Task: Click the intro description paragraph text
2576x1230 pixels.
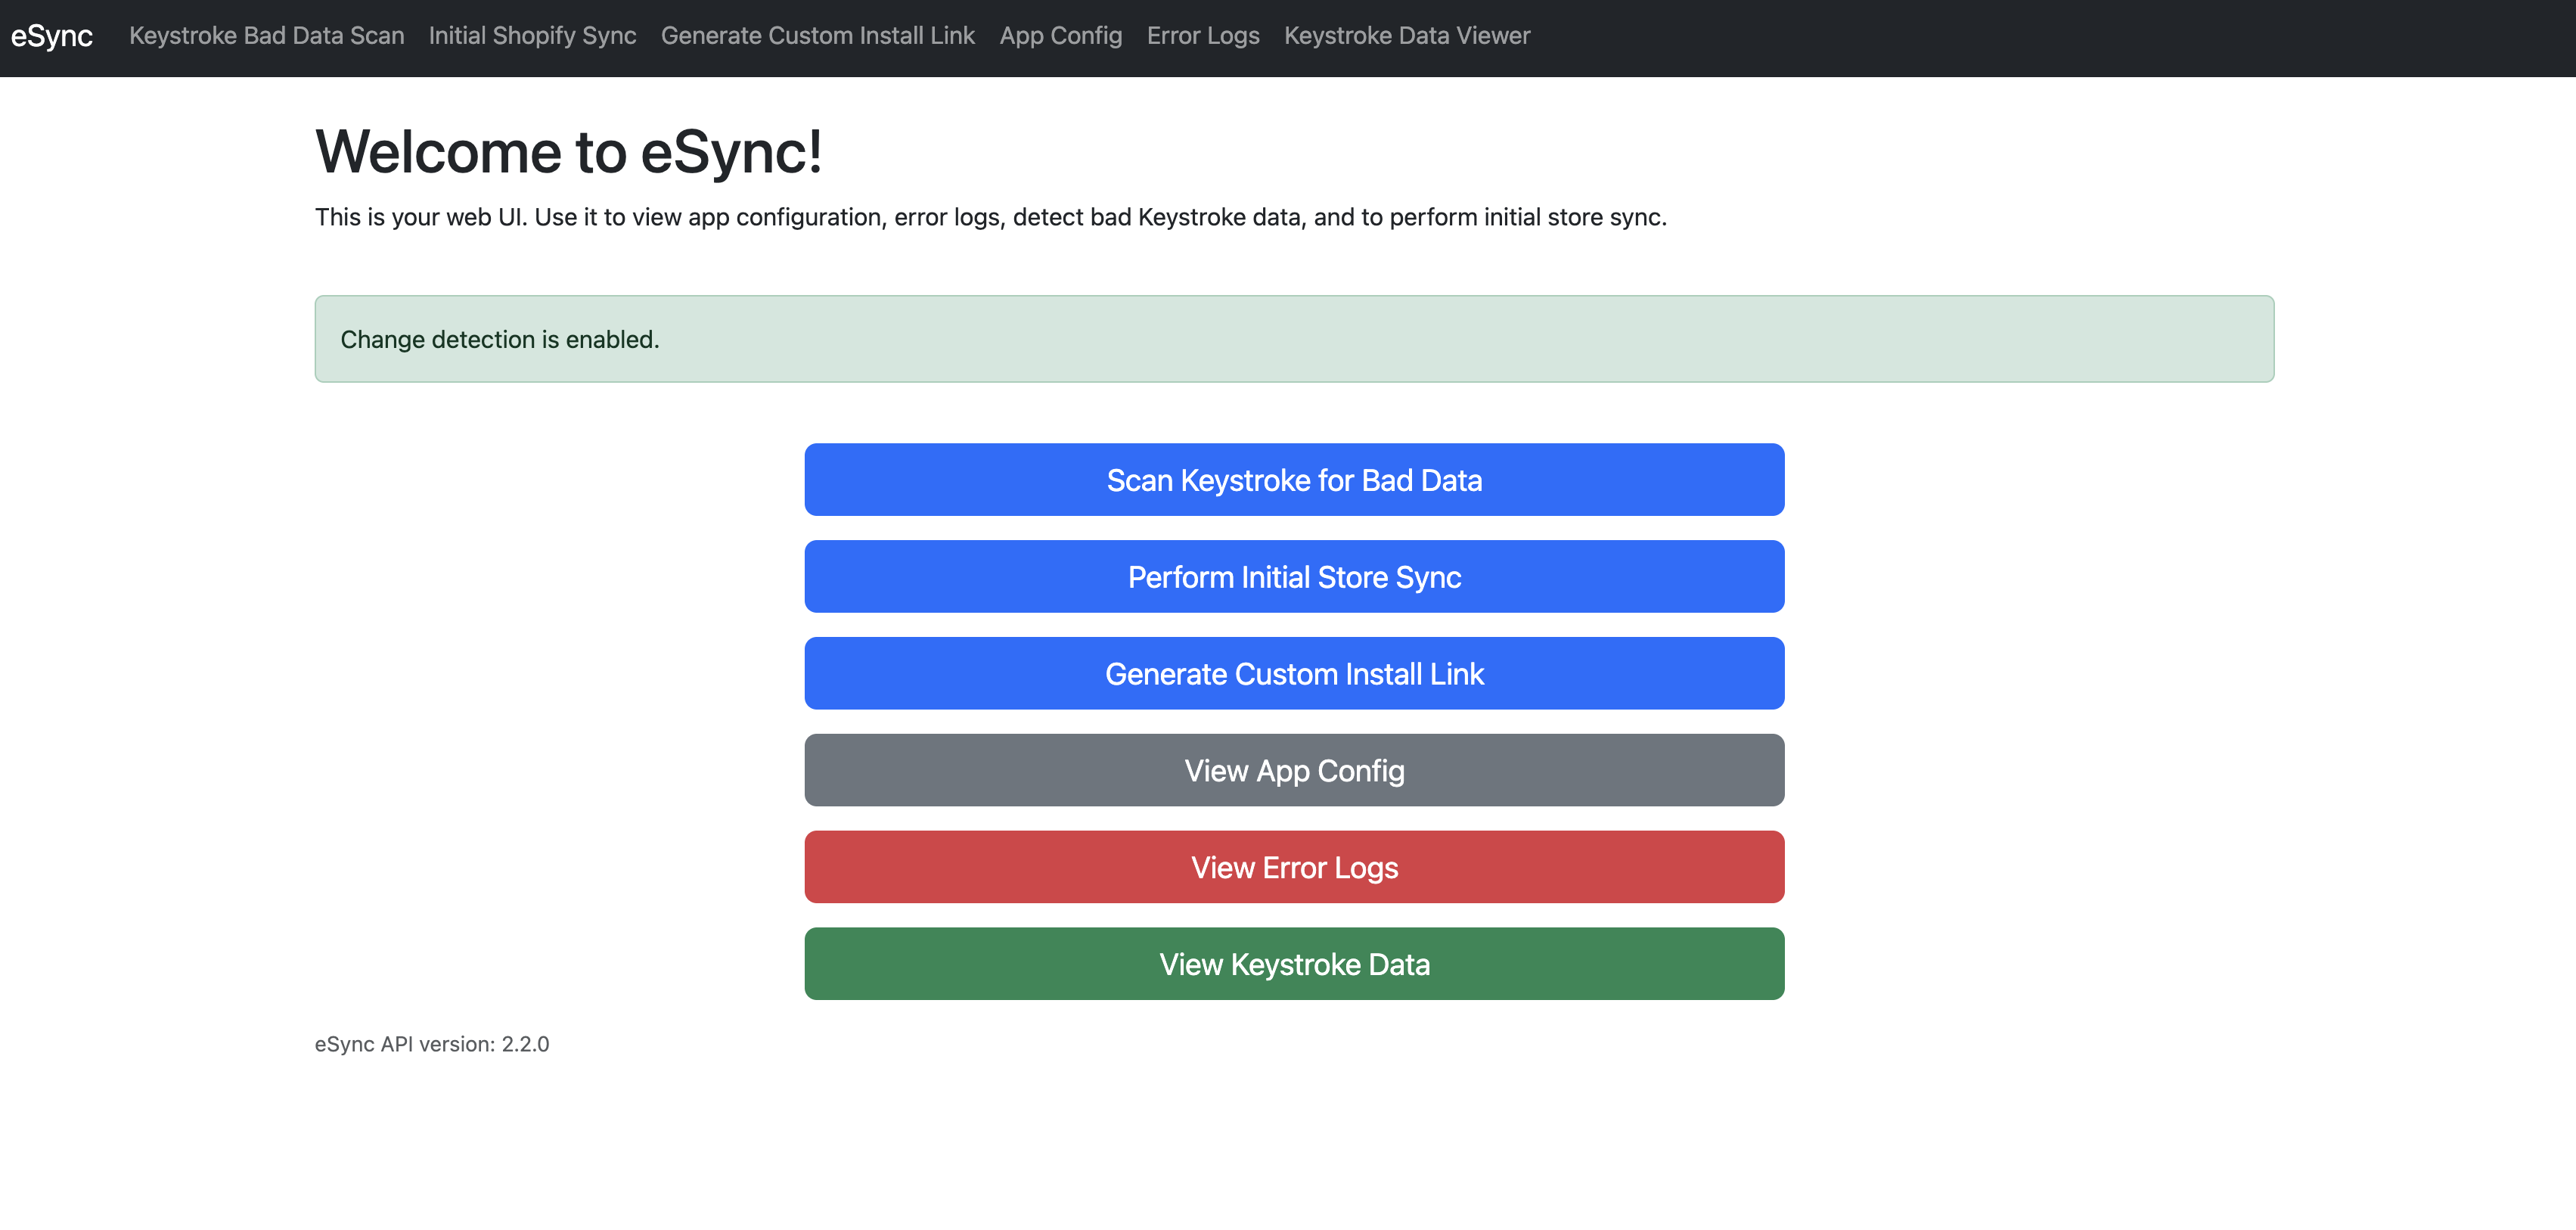Action: tap(990, 216)
